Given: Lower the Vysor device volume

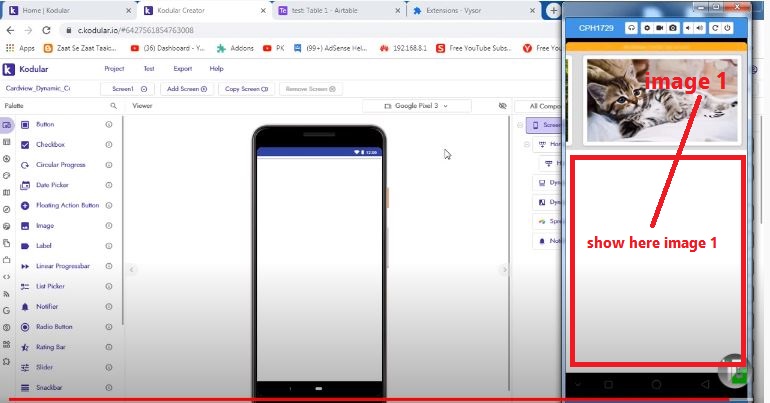Looking at the screenshot, I should pyautogui.click(x=688, y=28).
